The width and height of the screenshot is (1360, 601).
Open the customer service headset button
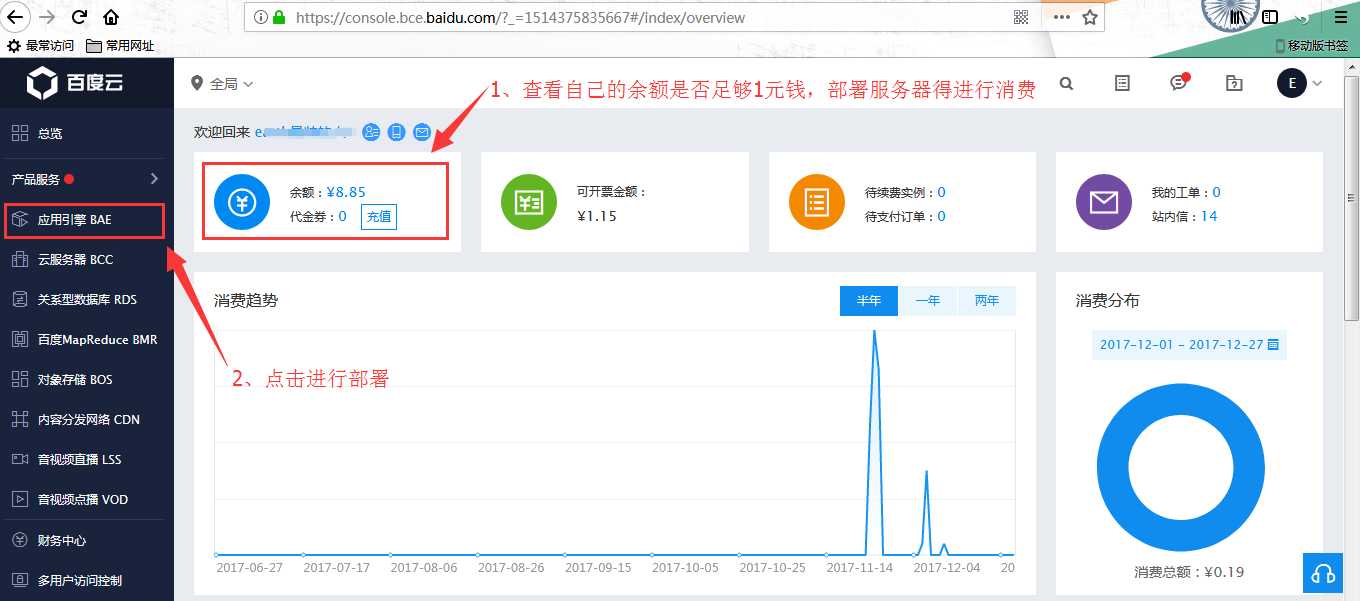pos(1323,573)
